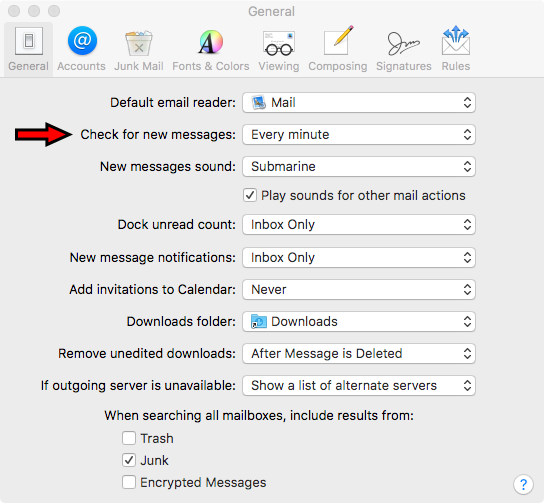
Task: Click the minimize window button
Action: [x=34, y=11]
